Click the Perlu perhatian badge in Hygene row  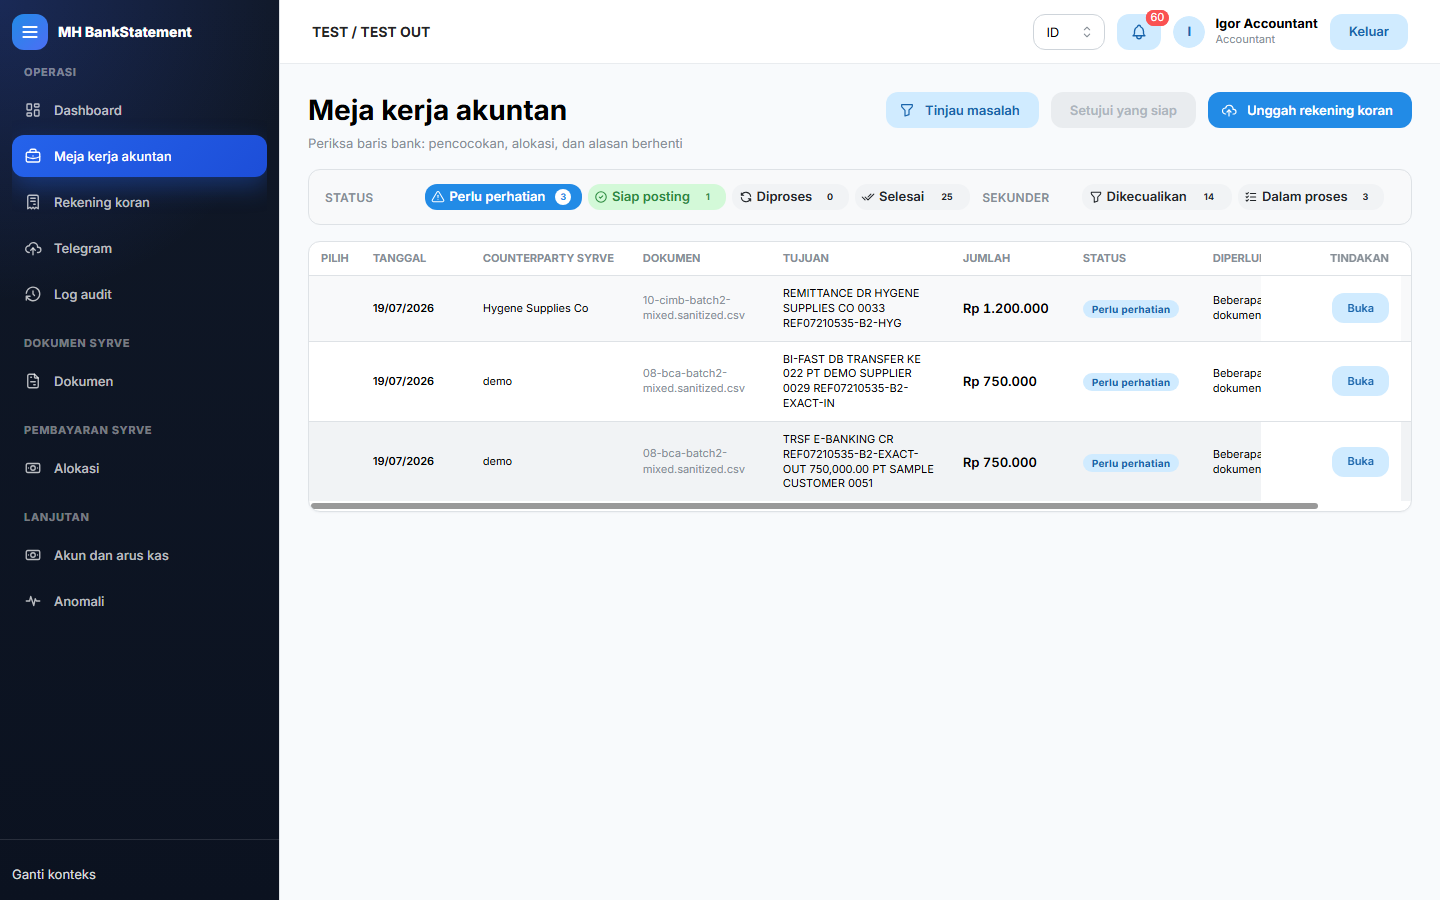1131,309
